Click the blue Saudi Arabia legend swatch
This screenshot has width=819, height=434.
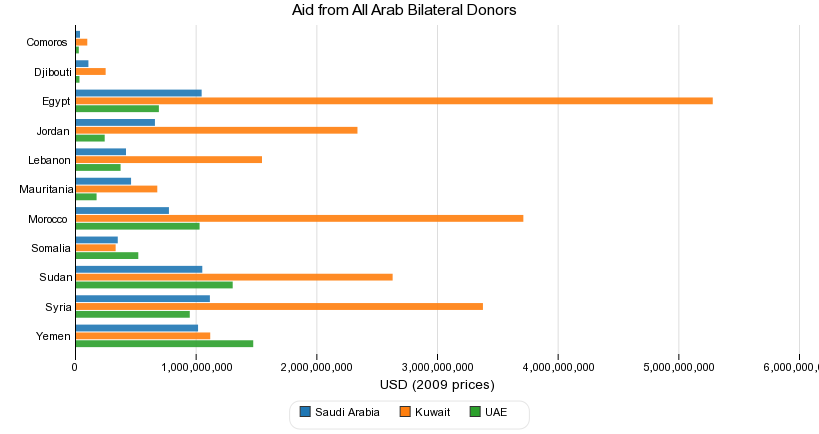(305, 412)
